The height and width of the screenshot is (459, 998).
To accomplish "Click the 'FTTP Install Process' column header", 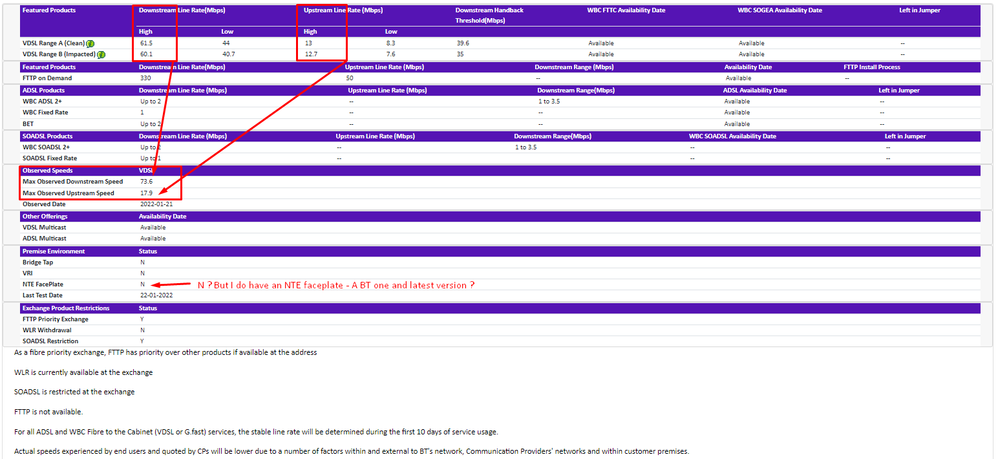I will pyautogui.click(x=875, y=67).
